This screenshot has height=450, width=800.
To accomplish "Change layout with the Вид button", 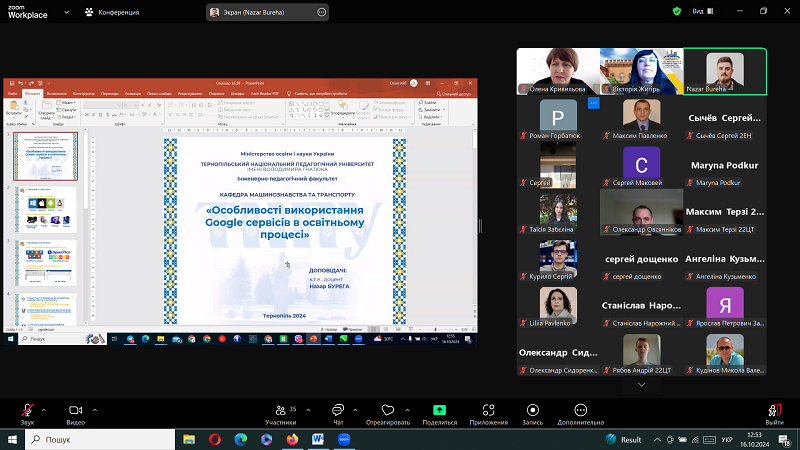I will 703,11.
